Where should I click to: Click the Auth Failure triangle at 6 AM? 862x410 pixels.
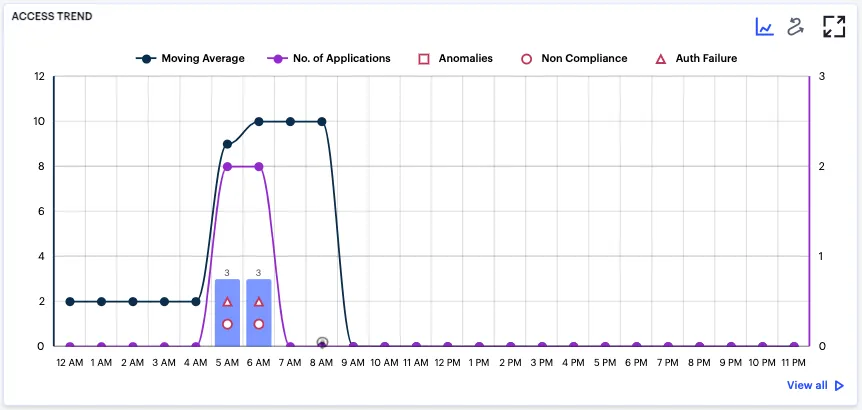[258, 302]
